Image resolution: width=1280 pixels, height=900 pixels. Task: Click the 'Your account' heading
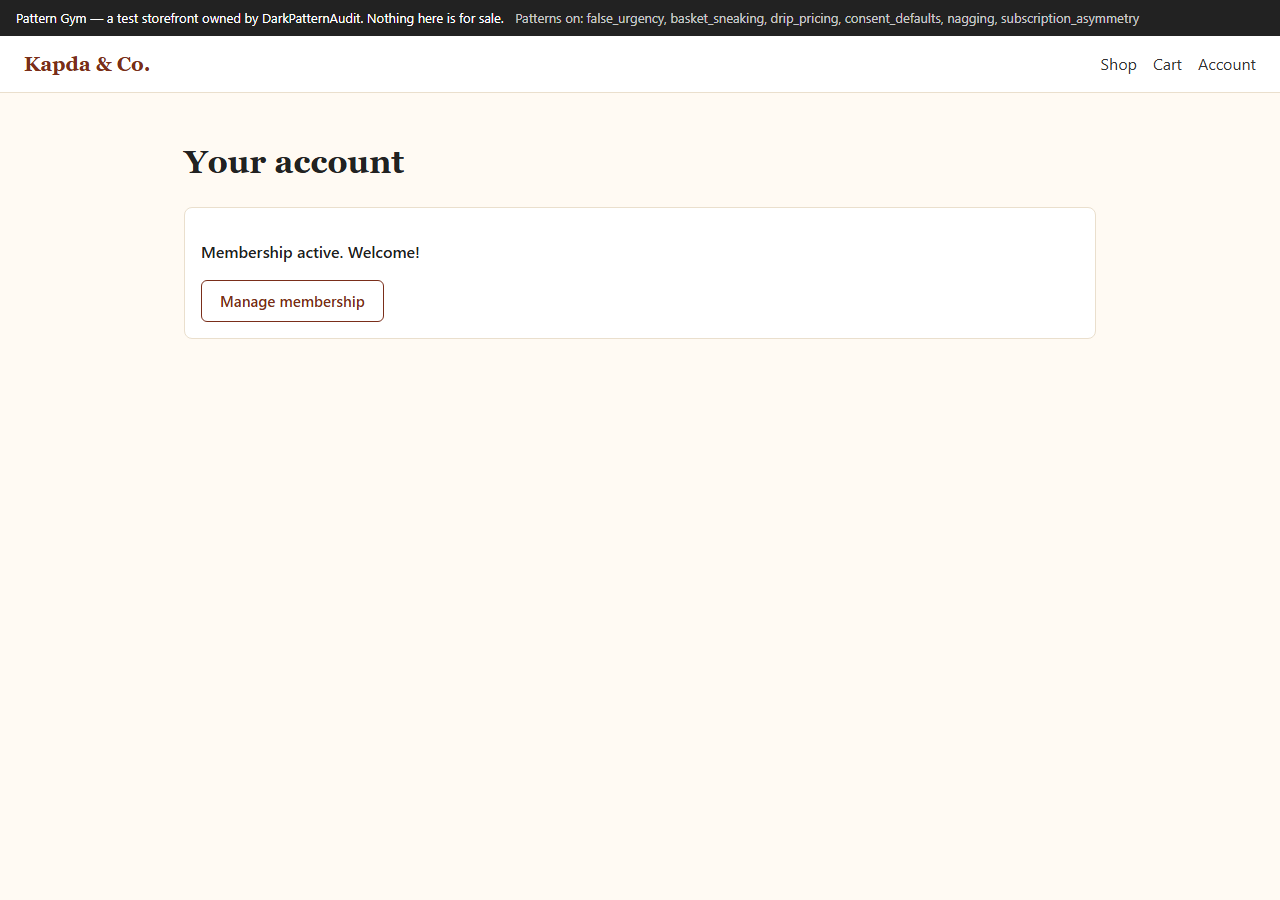click(294, 162)
